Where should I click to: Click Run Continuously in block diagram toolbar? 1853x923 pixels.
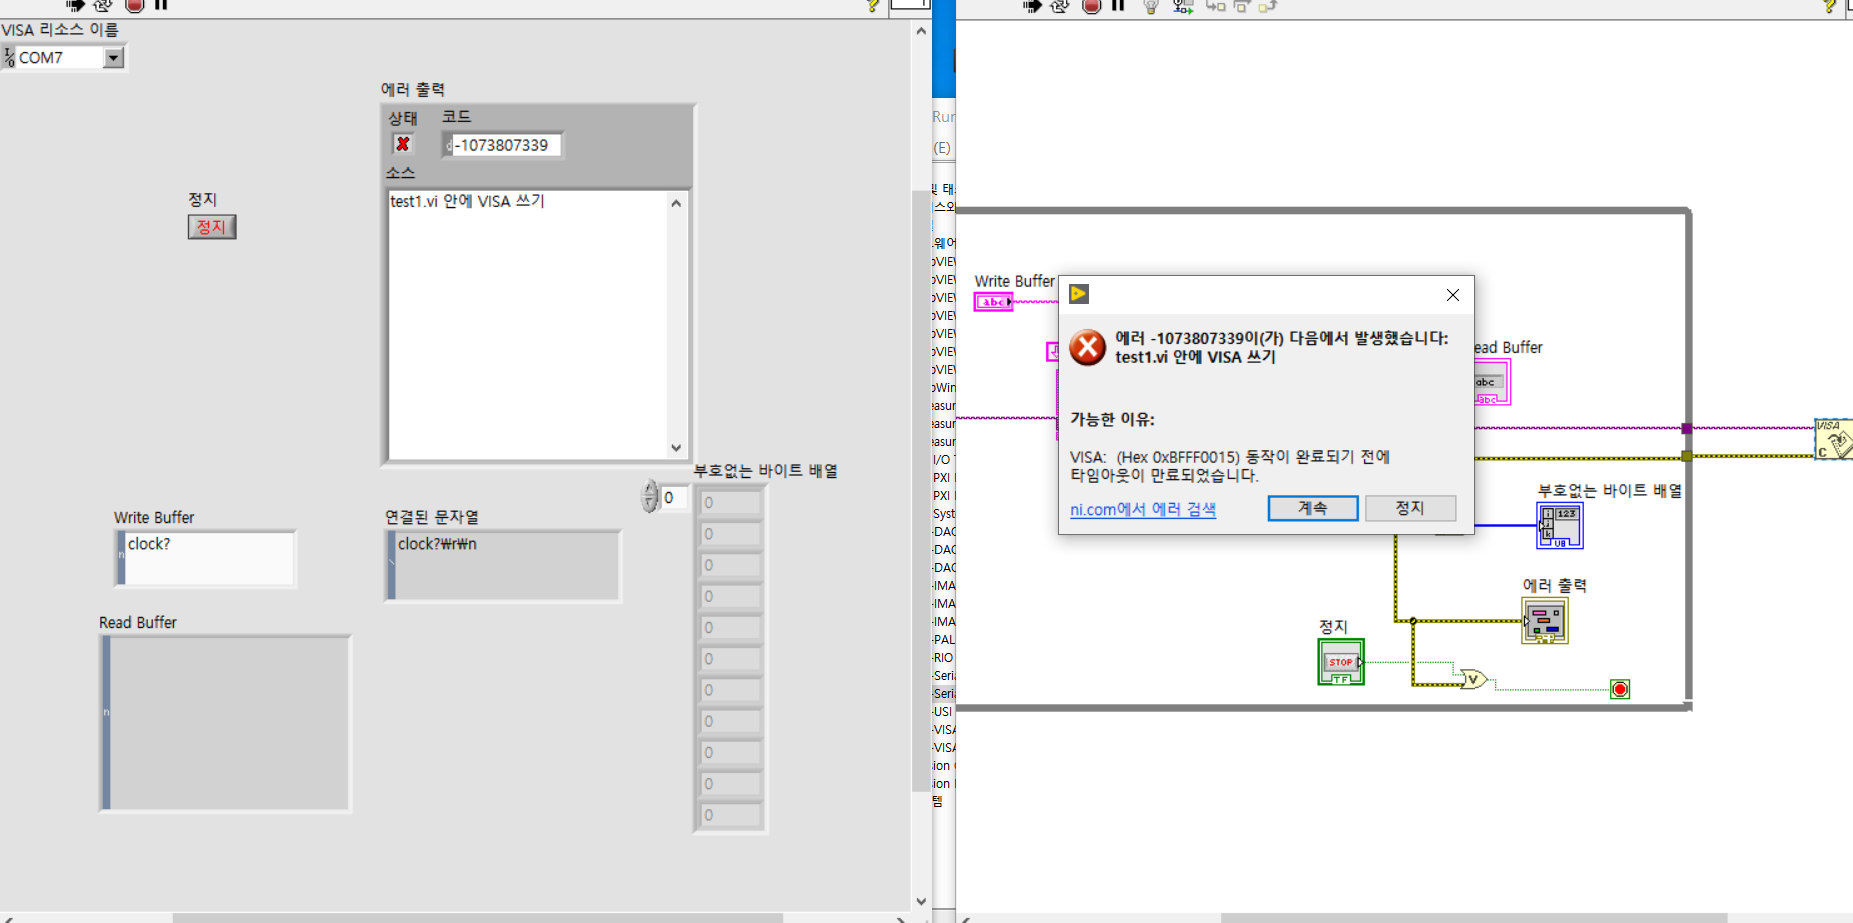pyautogui.click(x=1060, y=5)
